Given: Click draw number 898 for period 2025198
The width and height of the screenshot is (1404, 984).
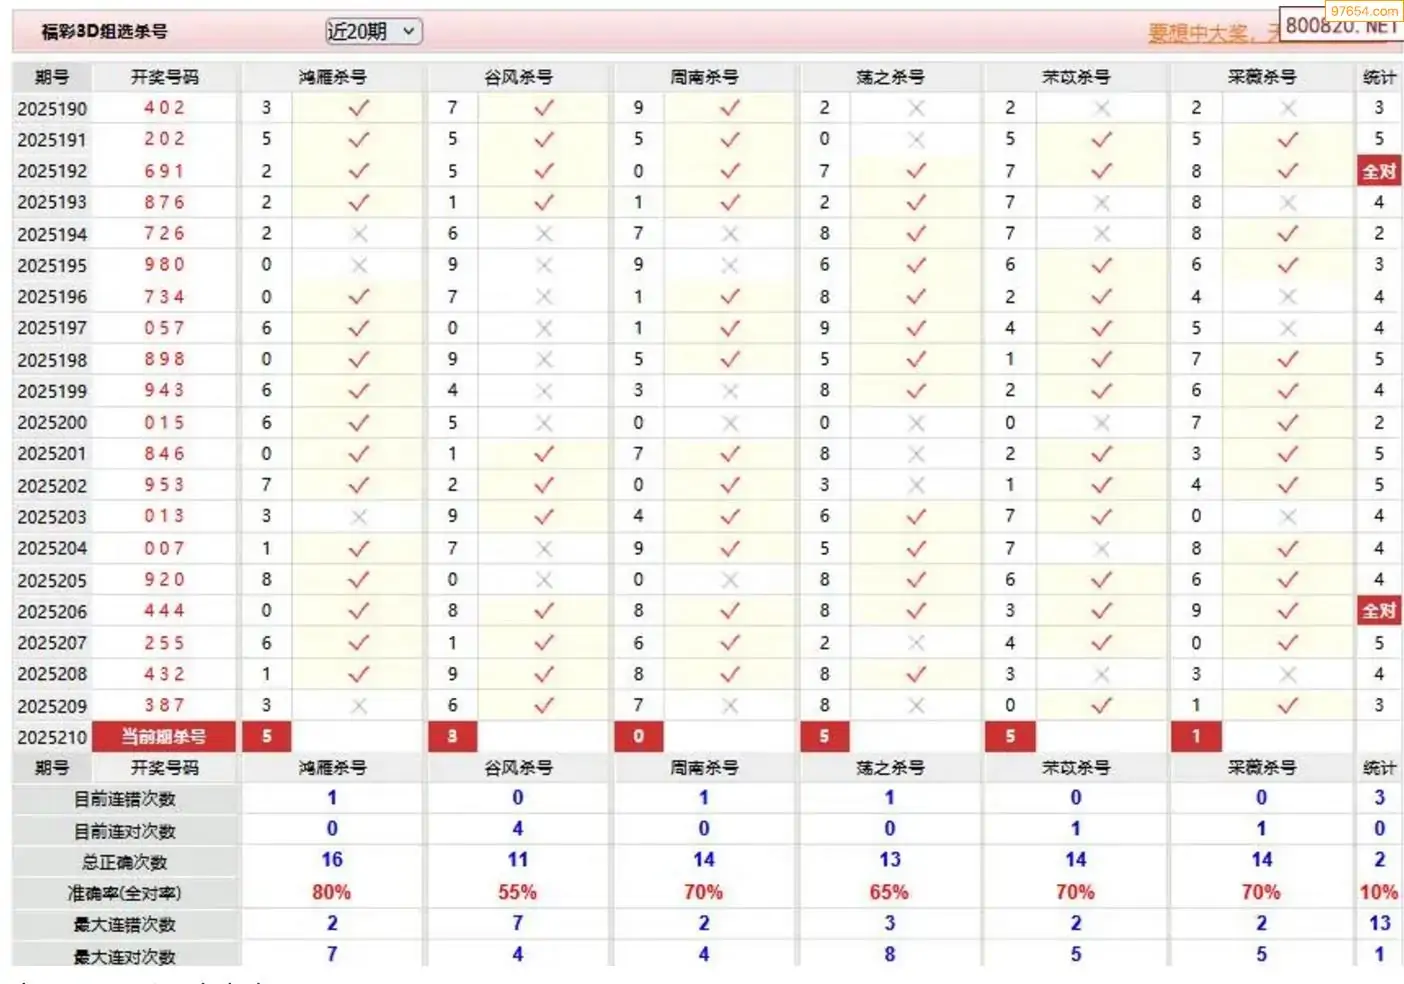Looking at the screenshot, I should [x=164, y=360].
